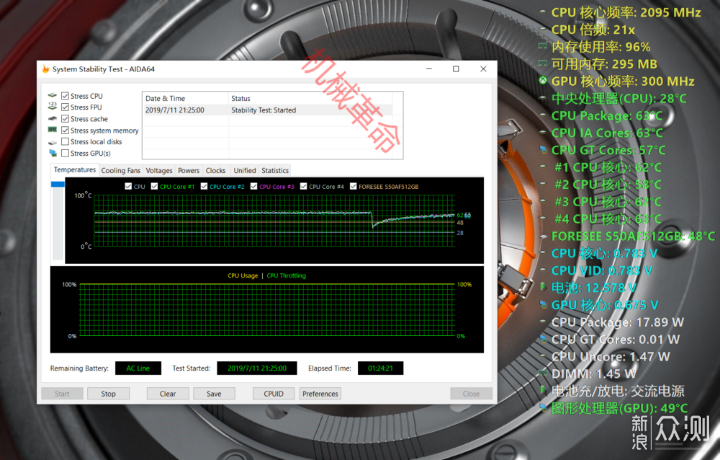
Task: Click the Date & Time column header
Action: tap(186, 98)
